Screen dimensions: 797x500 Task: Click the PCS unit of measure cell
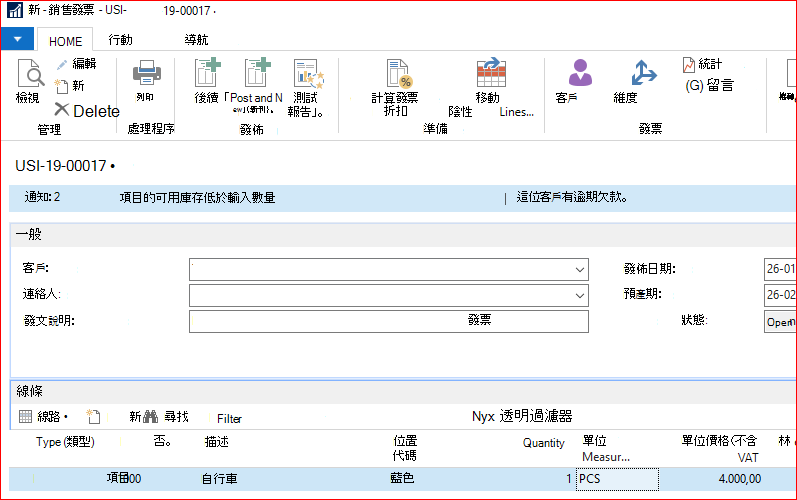point(617,479)
